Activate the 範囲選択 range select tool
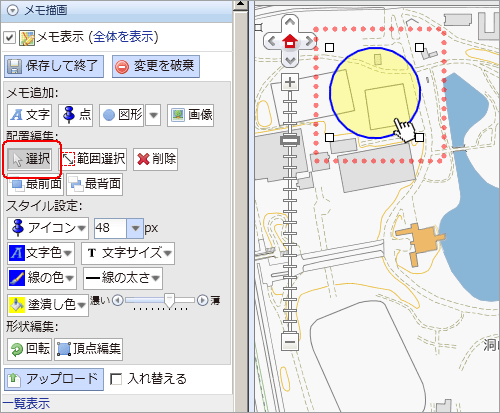Viewport: 500px width, 413px height. [94, 159]
